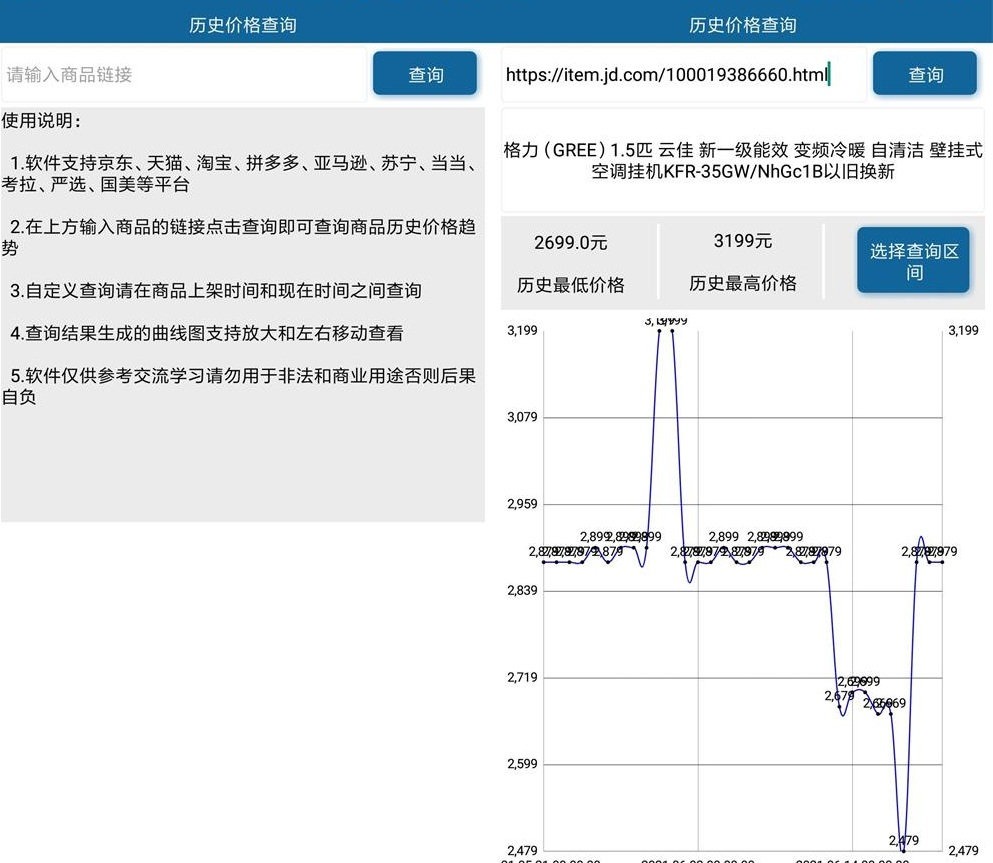Click the field containing the item.jd.com link
Viewport: 993px width, 863px height.
tap(684, 75)
